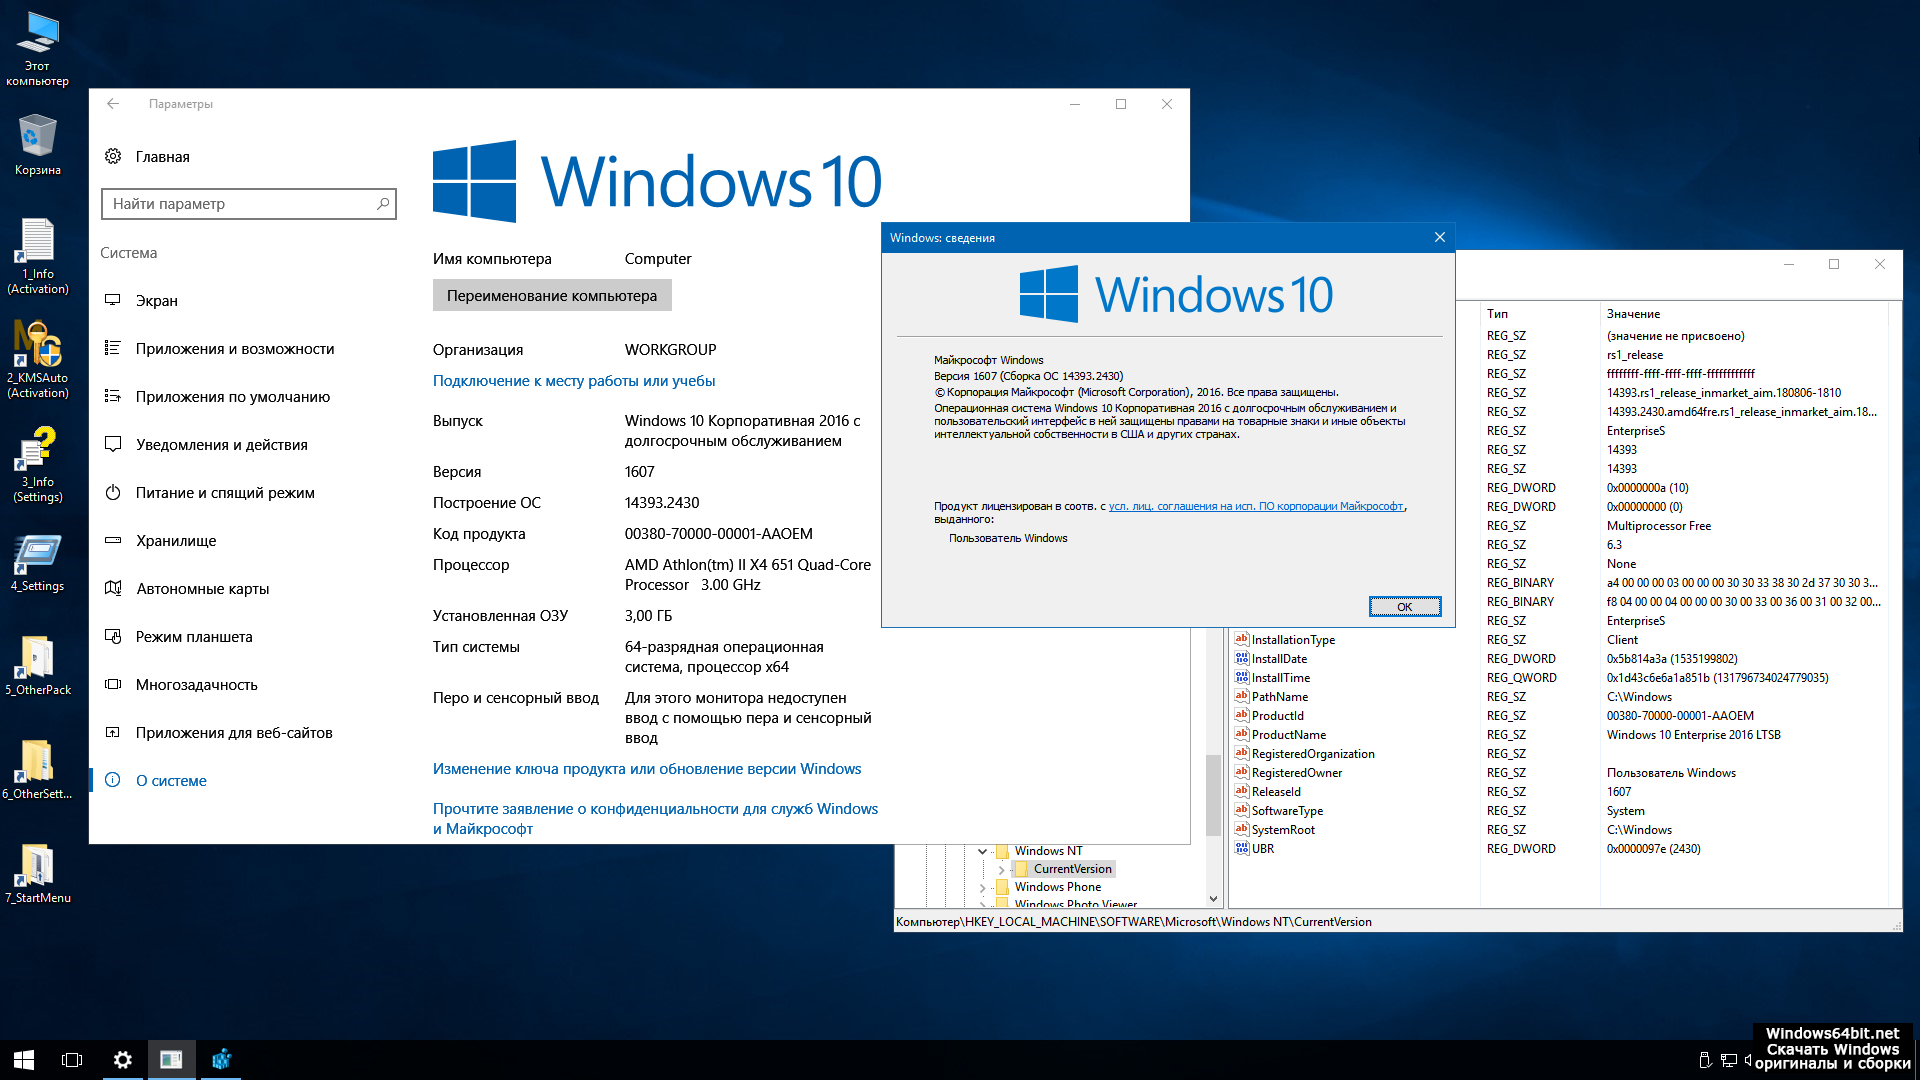Select the Режим планшета sidebar icon

pos(113,636)
